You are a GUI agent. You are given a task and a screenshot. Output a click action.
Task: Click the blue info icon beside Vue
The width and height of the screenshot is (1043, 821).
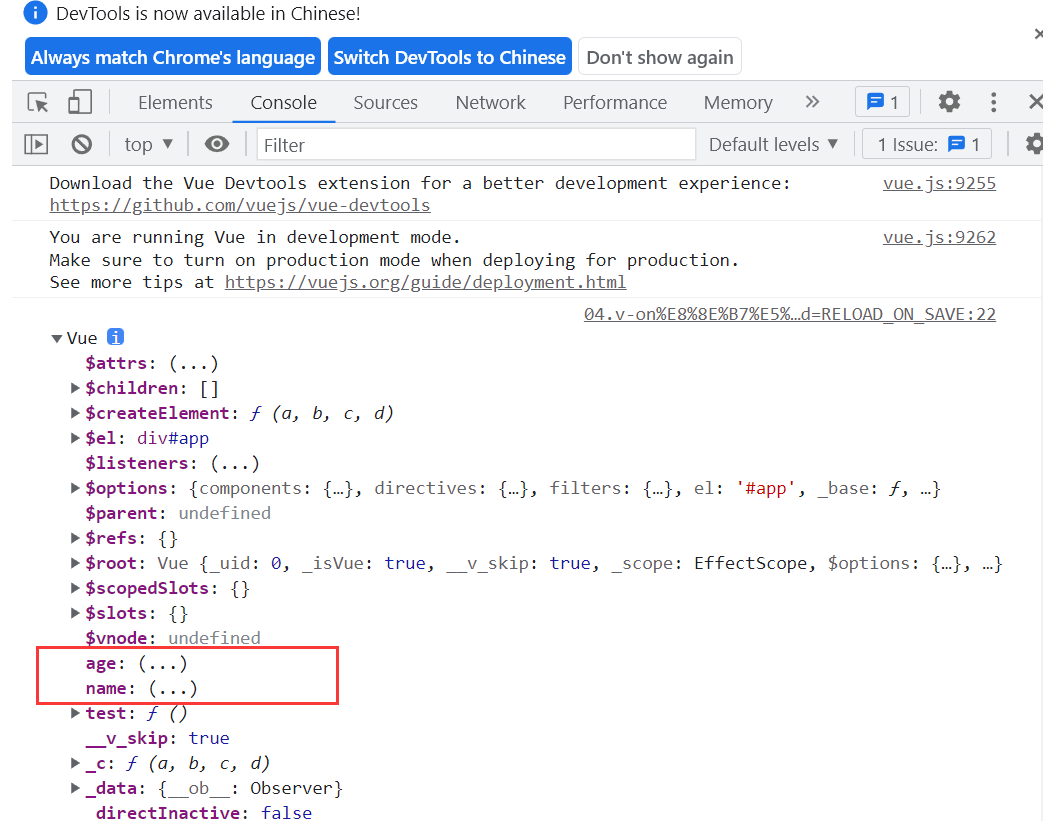pyautogui.click(x=115, y=338)
